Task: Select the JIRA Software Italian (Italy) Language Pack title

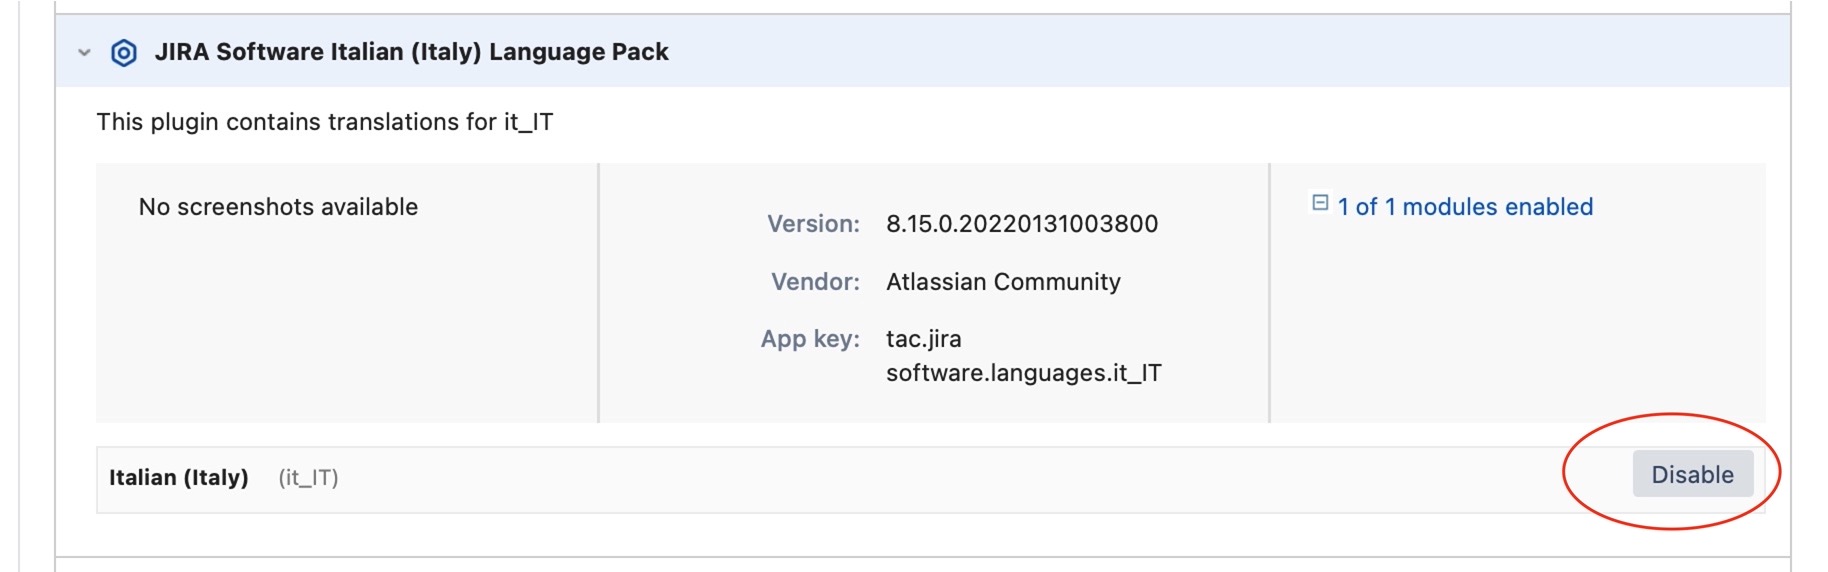Action: [411, 52]
